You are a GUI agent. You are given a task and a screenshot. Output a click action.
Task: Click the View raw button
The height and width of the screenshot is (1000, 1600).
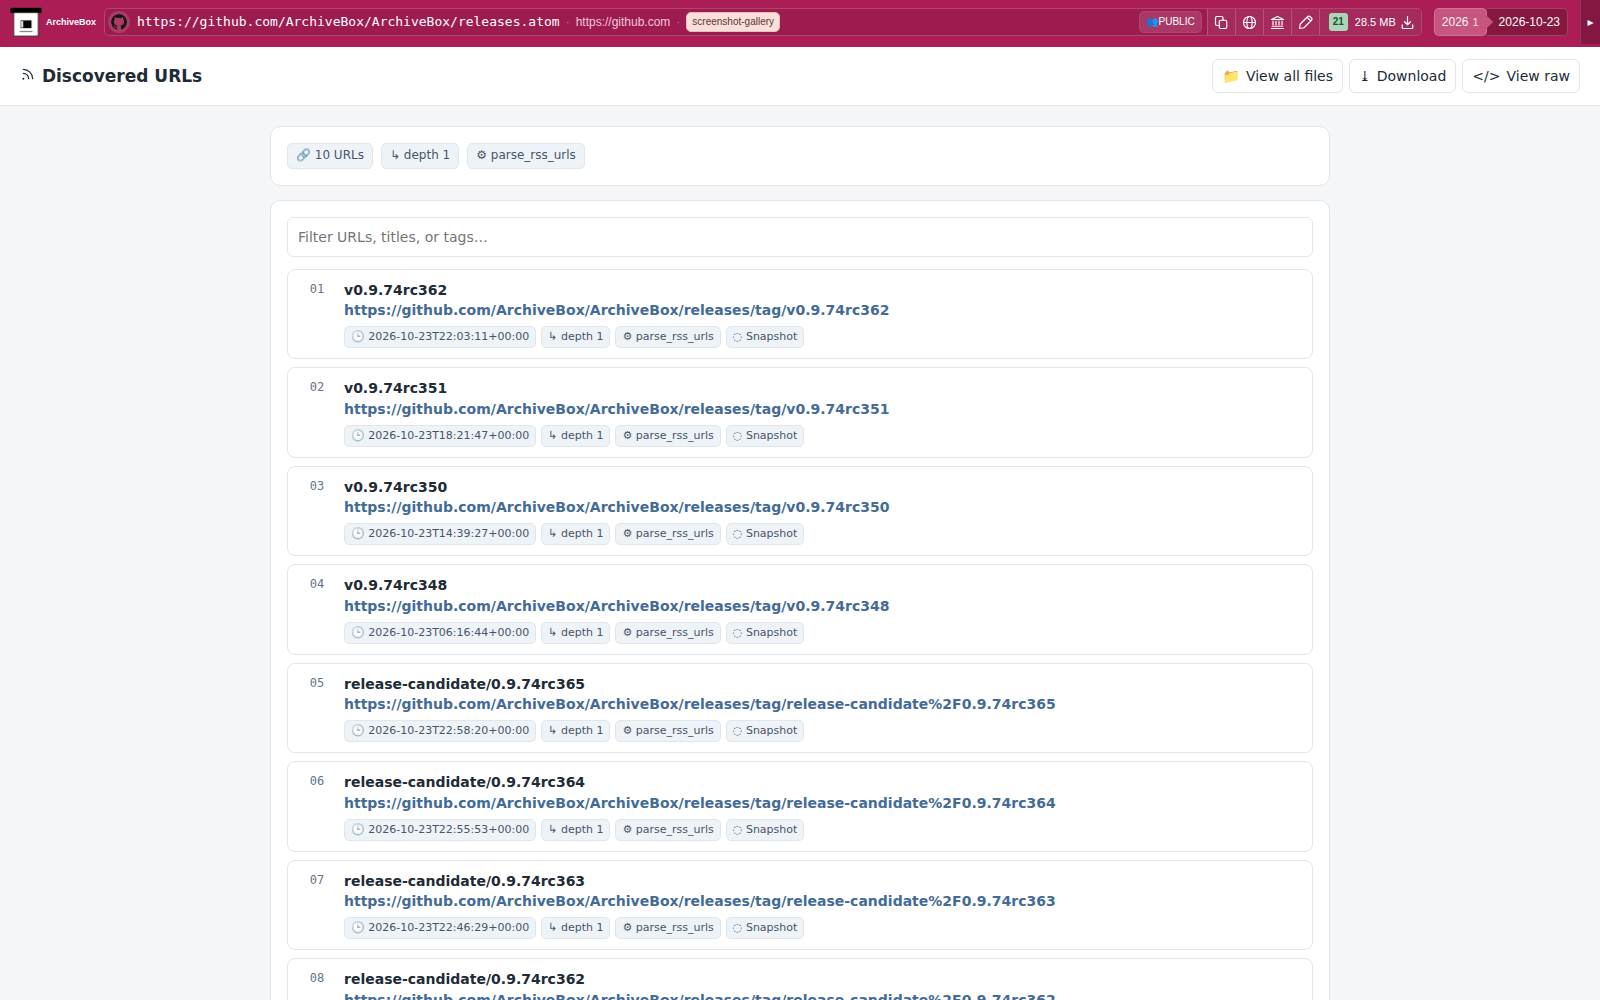tap(1521, 76)
